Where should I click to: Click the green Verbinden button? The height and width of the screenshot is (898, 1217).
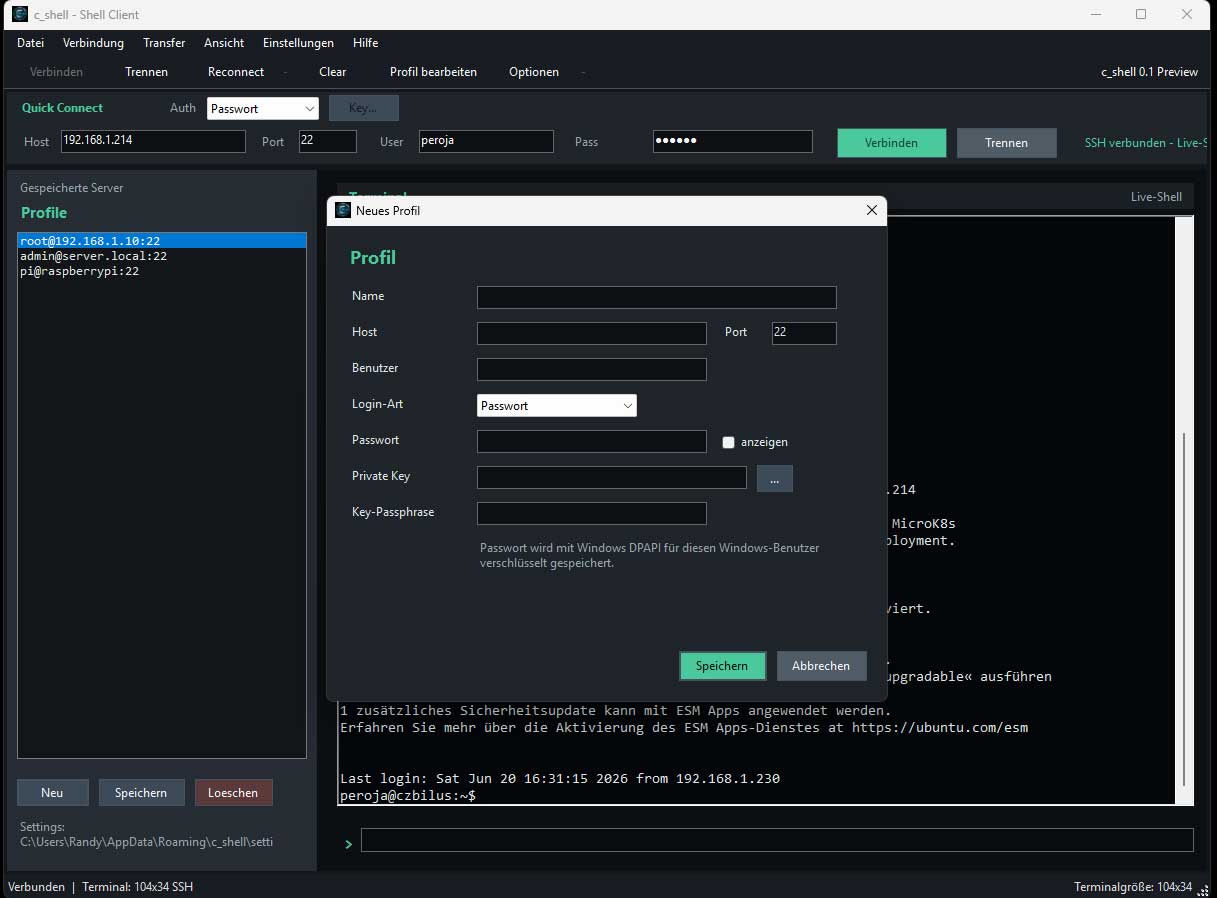pyautogui.click(x=891, y=143)
